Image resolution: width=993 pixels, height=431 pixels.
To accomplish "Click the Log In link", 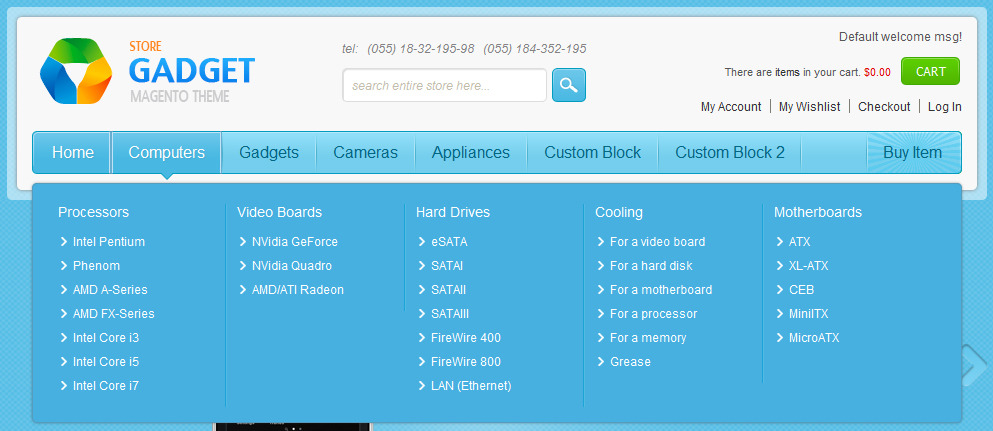I will click(944, 107).
